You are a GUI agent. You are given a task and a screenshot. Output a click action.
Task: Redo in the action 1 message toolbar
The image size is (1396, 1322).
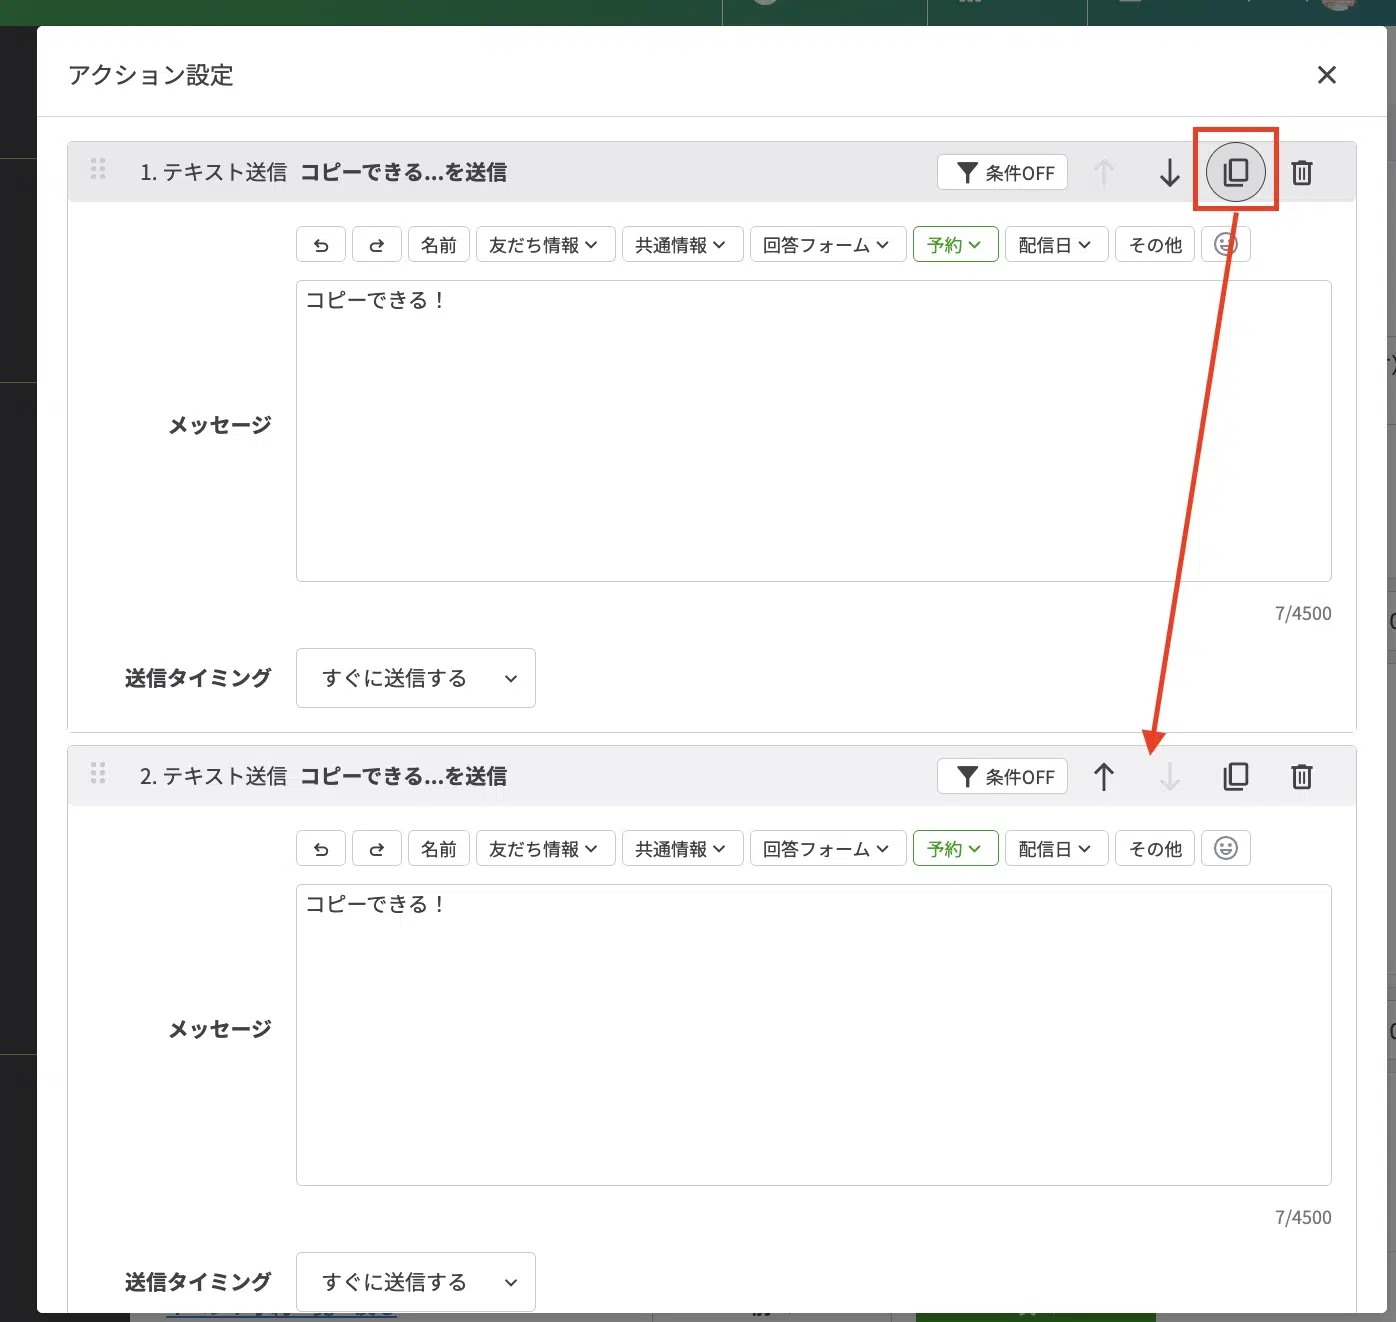(377, 245)
